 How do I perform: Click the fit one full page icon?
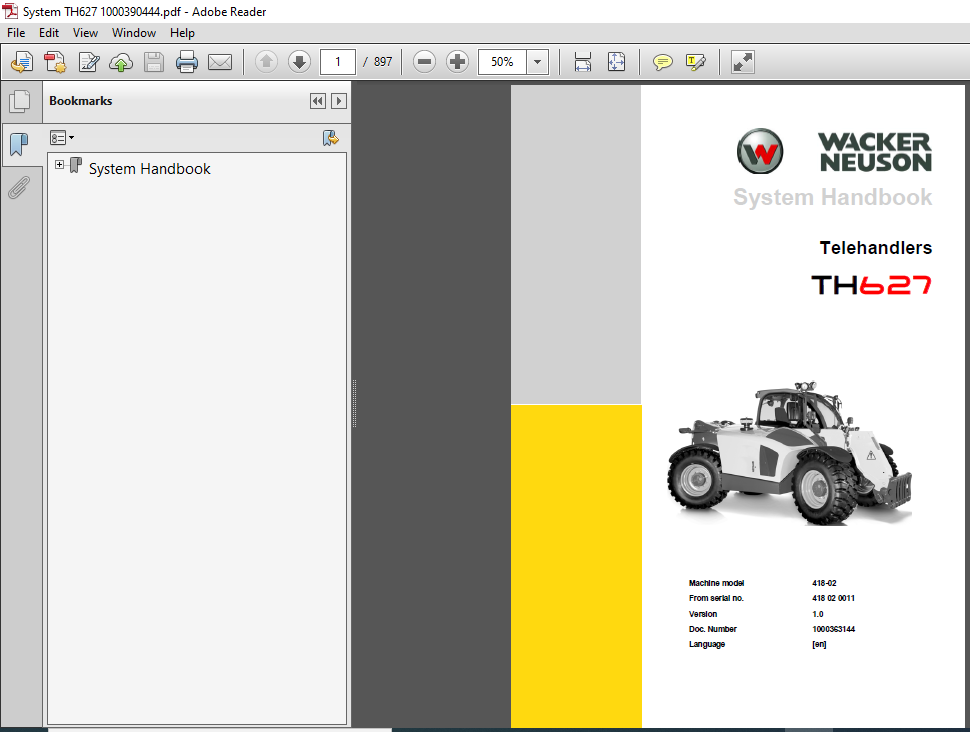(x=617, y=62)
